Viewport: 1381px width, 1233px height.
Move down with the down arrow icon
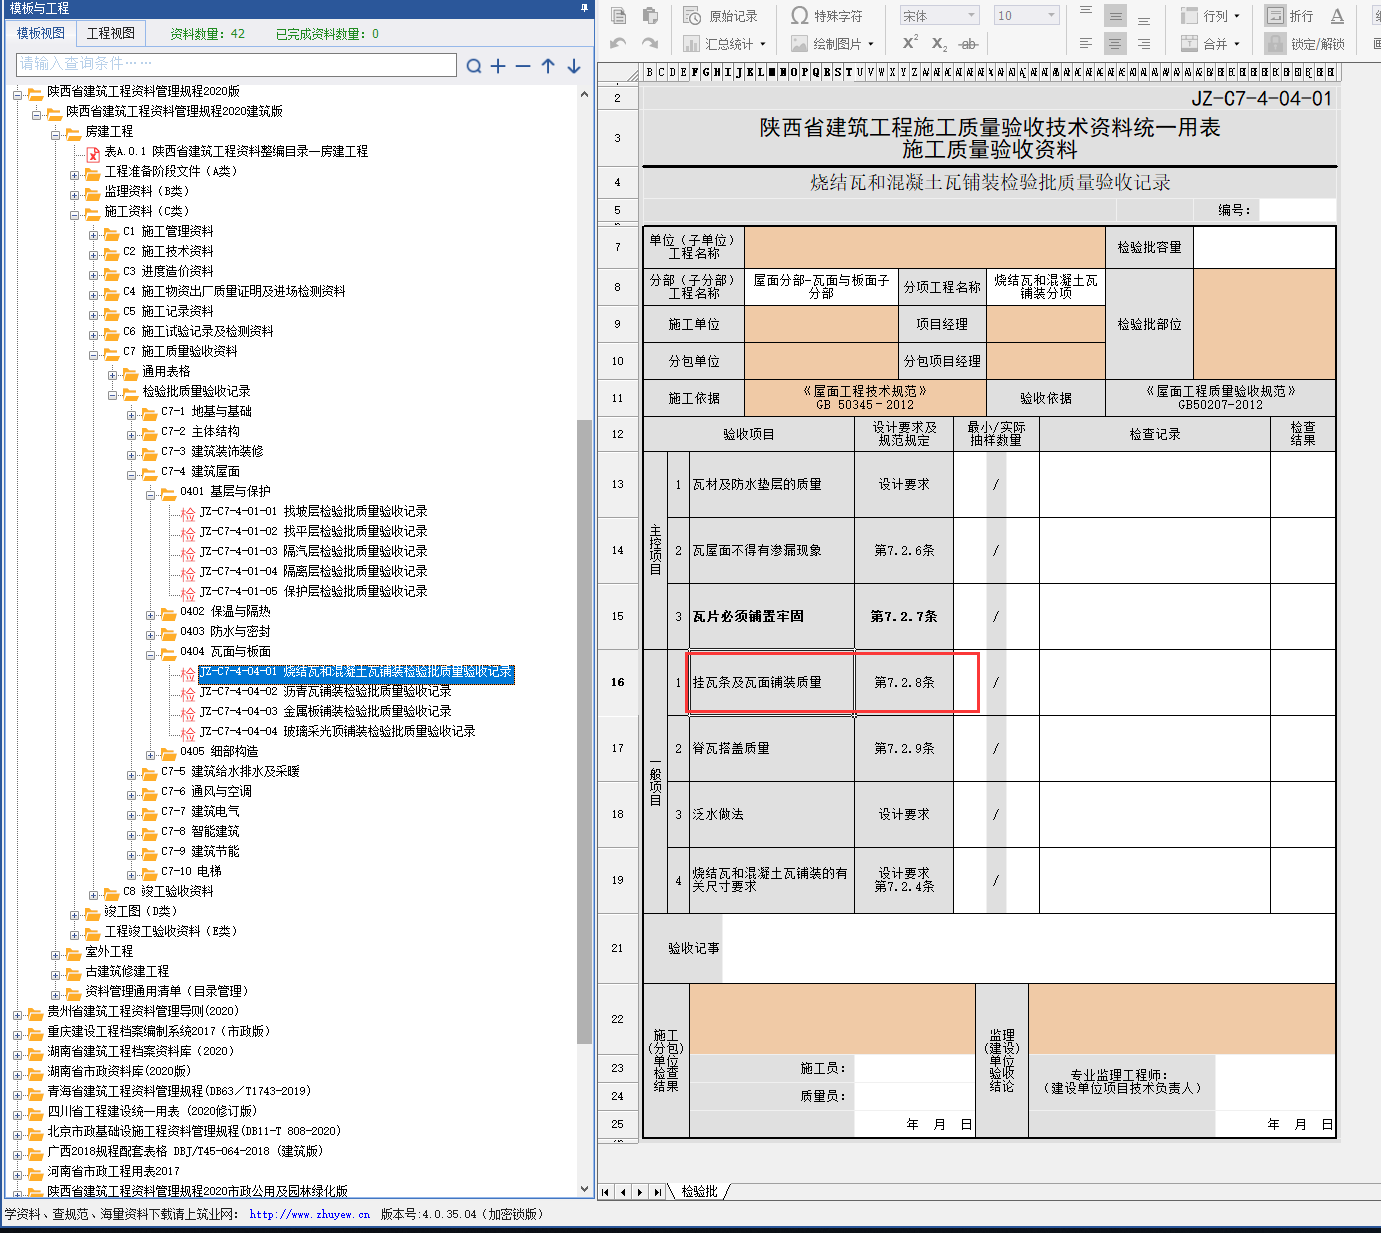tap(573, 66)
